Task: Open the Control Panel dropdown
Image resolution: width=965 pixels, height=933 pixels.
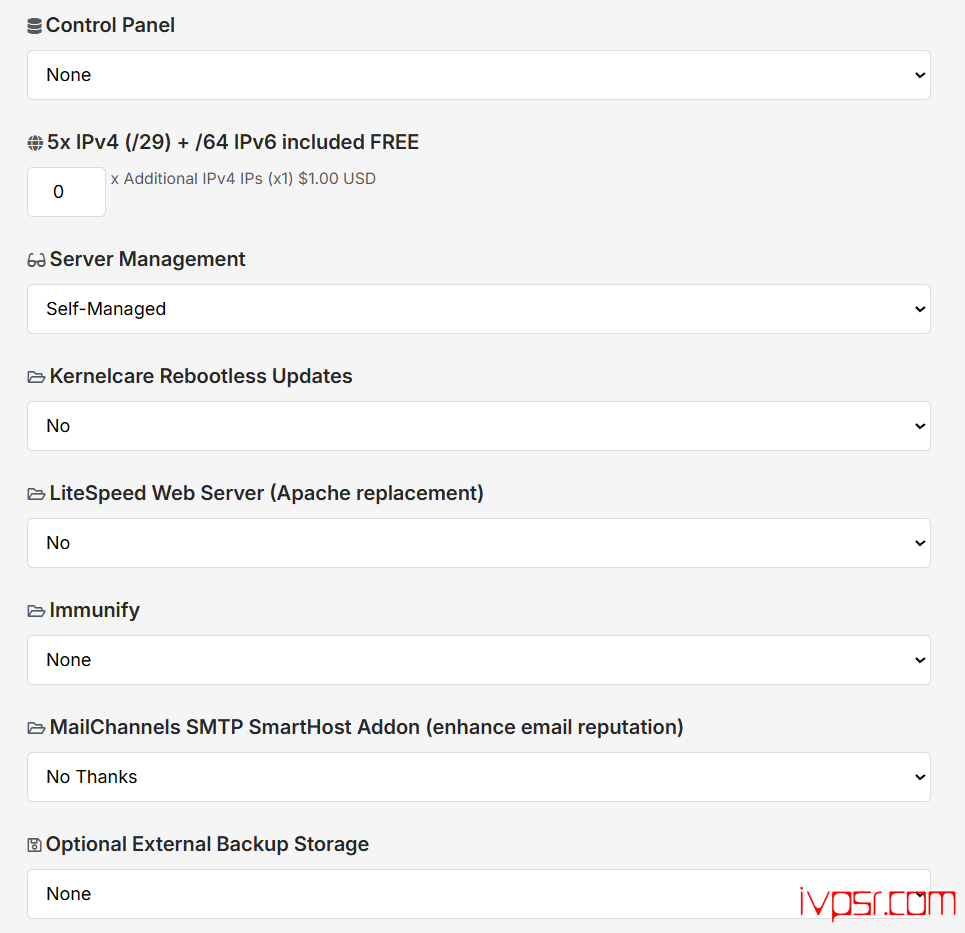Action: point(478,75)
